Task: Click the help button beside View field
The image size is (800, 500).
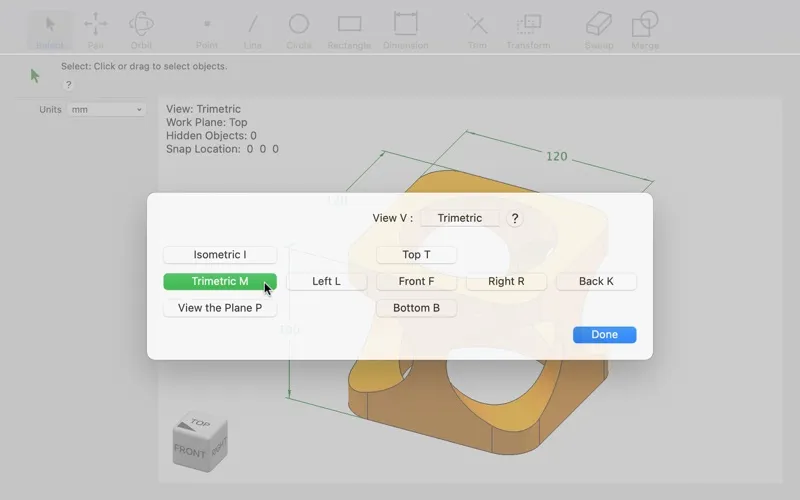Action: coord(515,218)
